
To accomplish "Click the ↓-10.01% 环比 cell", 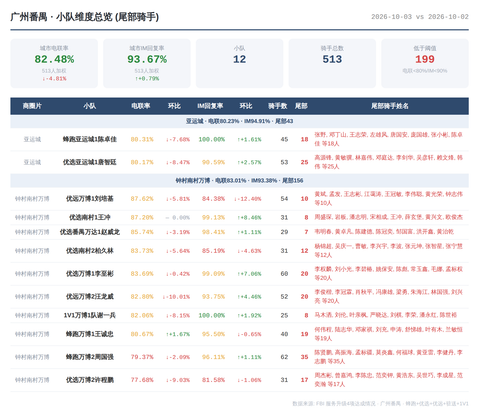I will (176, 297).
